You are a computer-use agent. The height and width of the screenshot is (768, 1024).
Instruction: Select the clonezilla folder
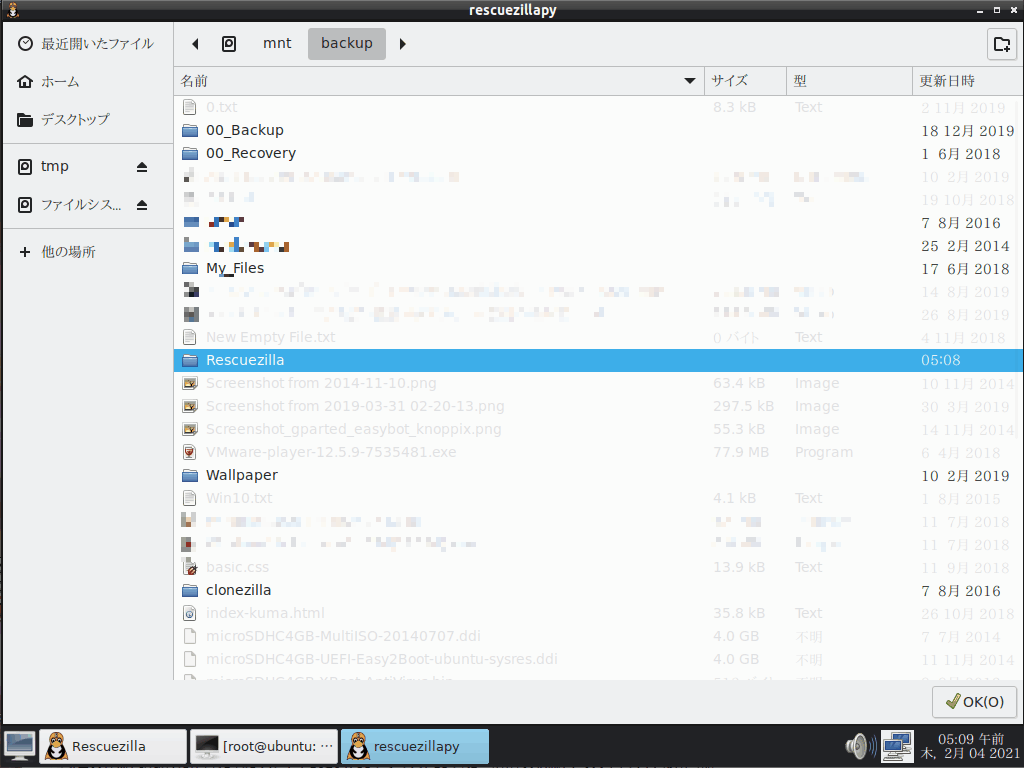pyautogui.click(x=598, y=590)
